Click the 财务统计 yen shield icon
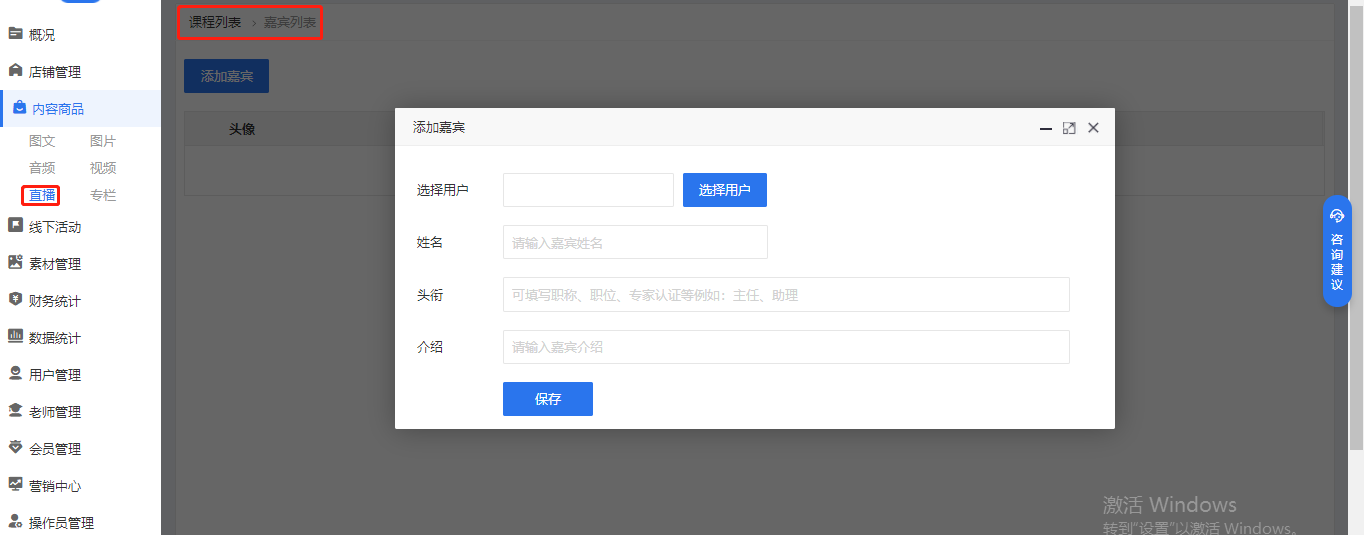This screenshot has height=535, width=1364. pyautogui.click(x=15, y=300)
